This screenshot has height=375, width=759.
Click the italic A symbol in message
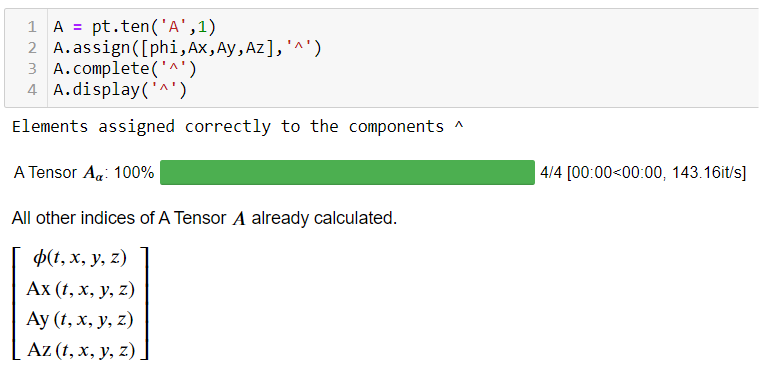pos(239,220)
